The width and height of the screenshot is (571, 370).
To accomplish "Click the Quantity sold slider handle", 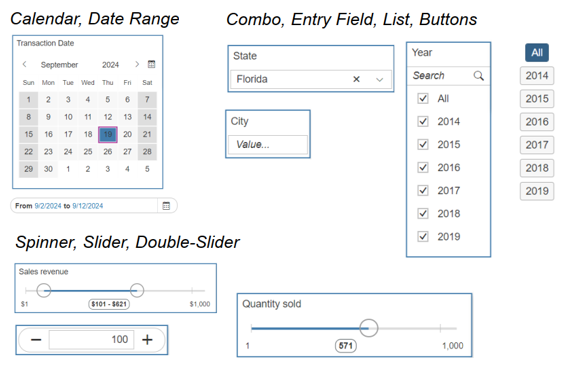I will coord(369,328).
